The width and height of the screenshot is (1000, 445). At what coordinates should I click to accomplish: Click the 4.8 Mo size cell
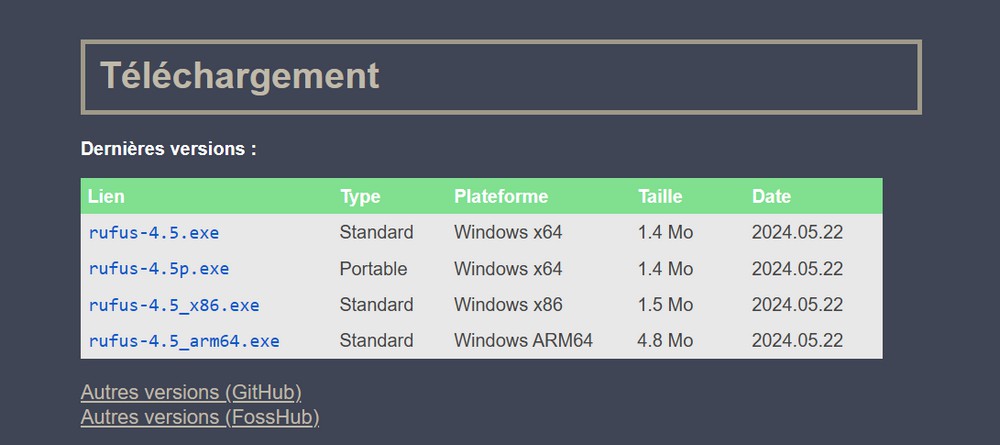(665, 341)
